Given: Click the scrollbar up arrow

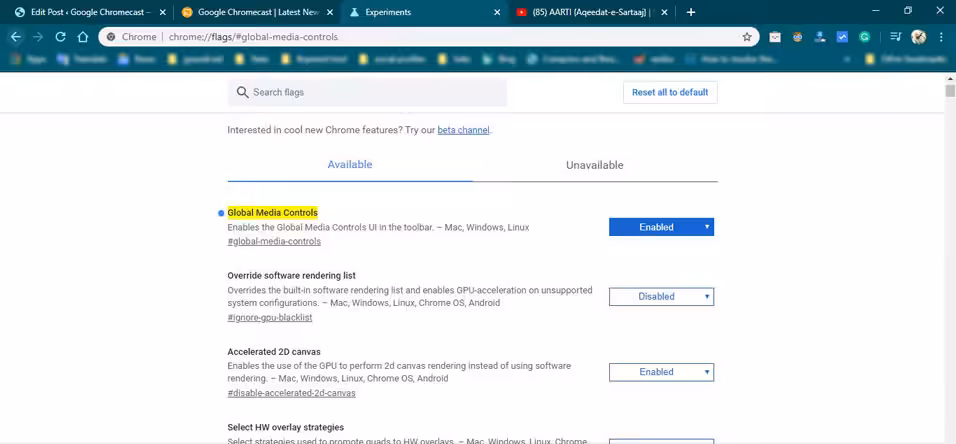Looking at the screenshot, I should 950,78.
